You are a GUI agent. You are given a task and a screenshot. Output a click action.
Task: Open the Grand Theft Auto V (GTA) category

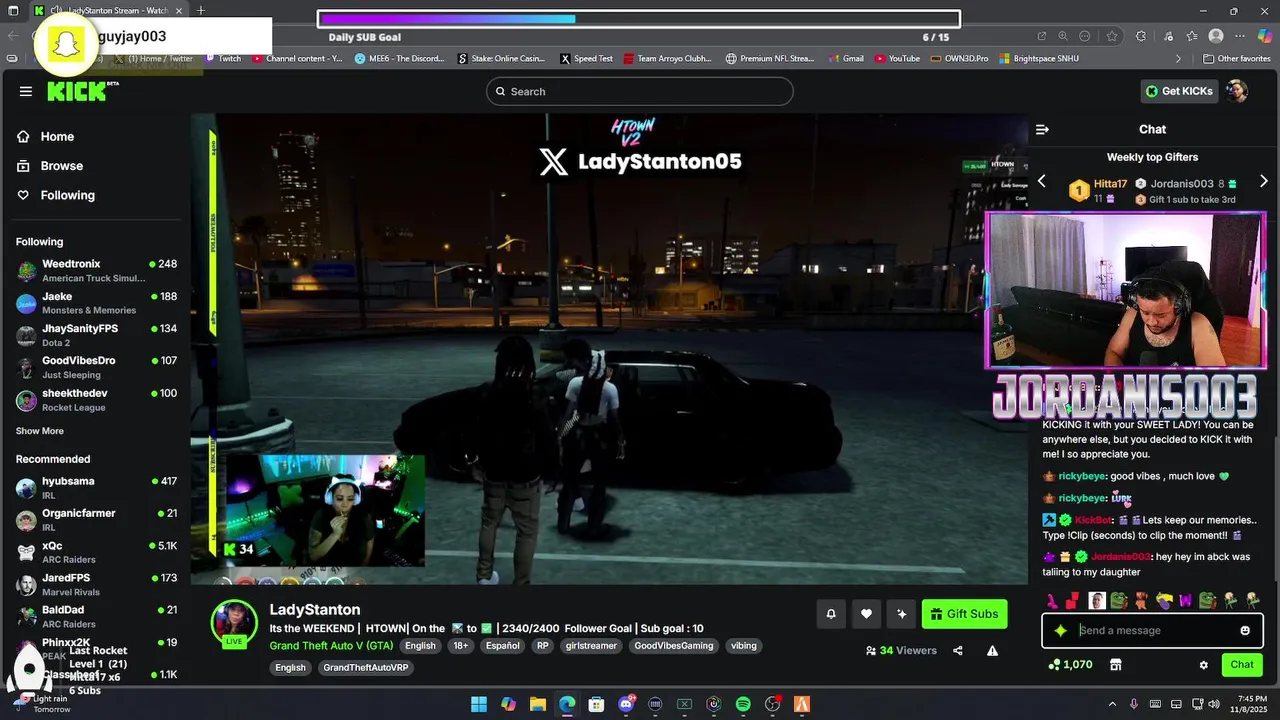(x=331, y=646)
